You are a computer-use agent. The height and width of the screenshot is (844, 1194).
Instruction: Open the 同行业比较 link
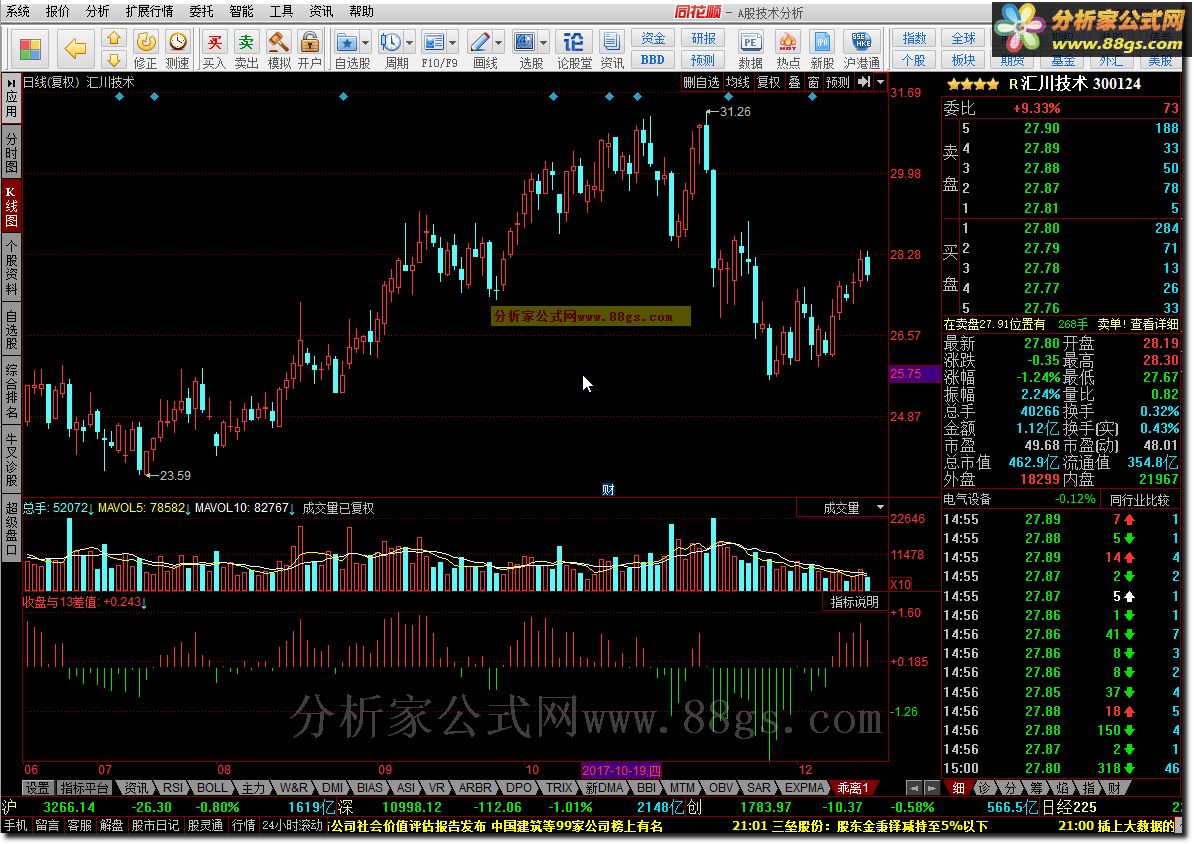pos(1139,500)
